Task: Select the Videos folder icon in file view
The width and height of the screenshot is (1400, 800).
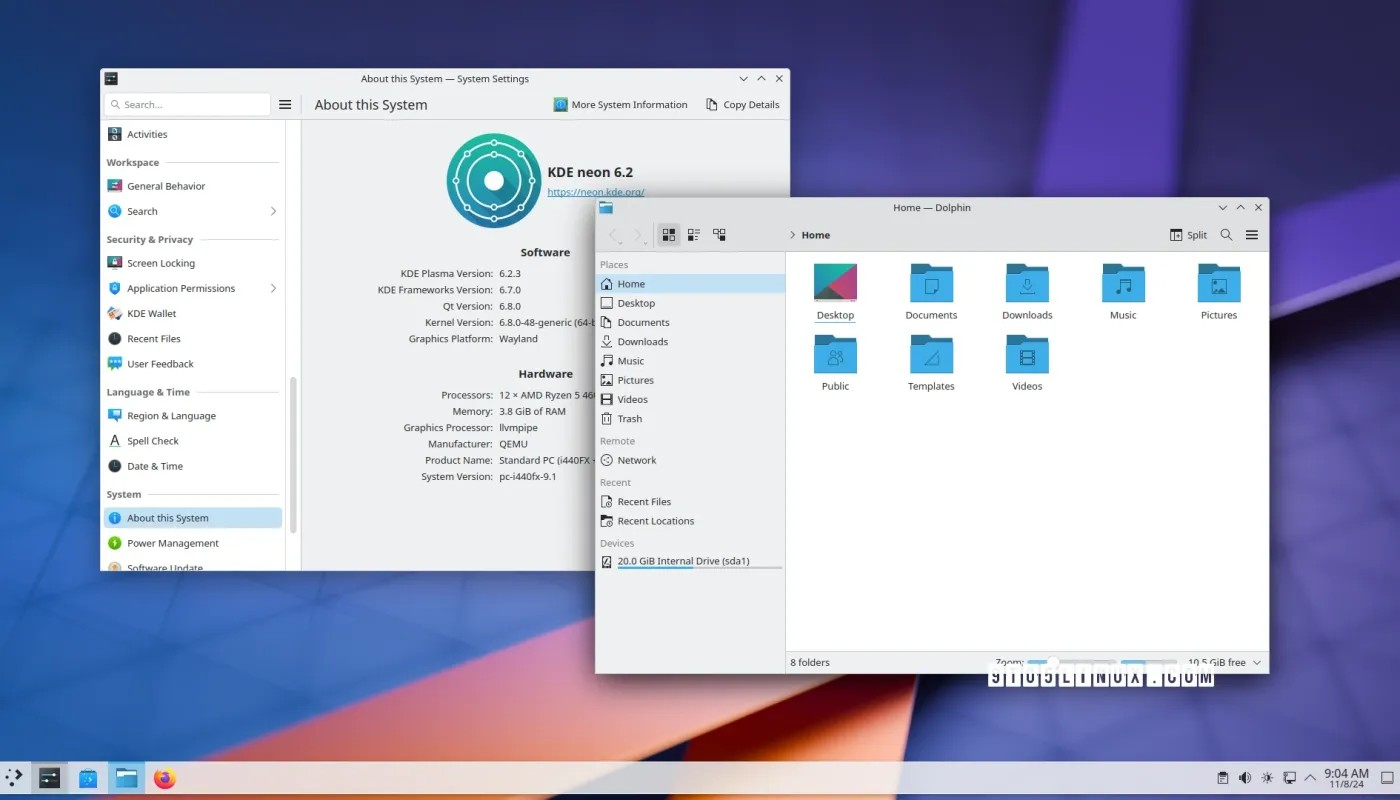Action: click(1027, 354)
